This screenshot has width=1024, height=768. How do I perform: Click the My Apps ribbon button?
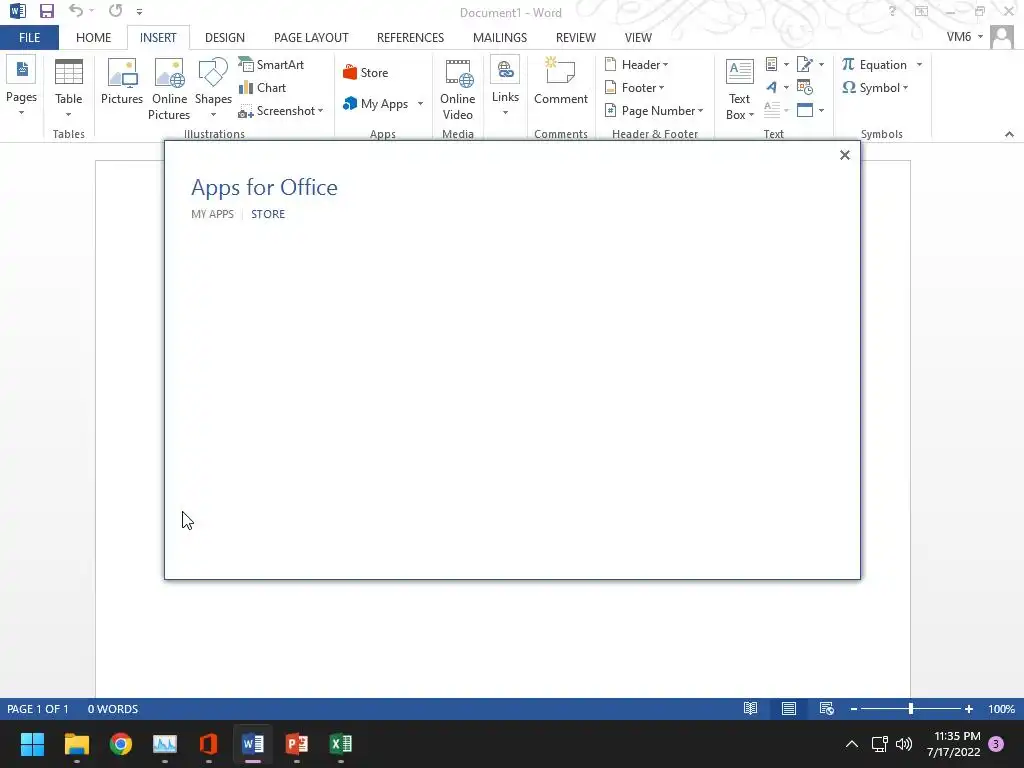[376, 104]
